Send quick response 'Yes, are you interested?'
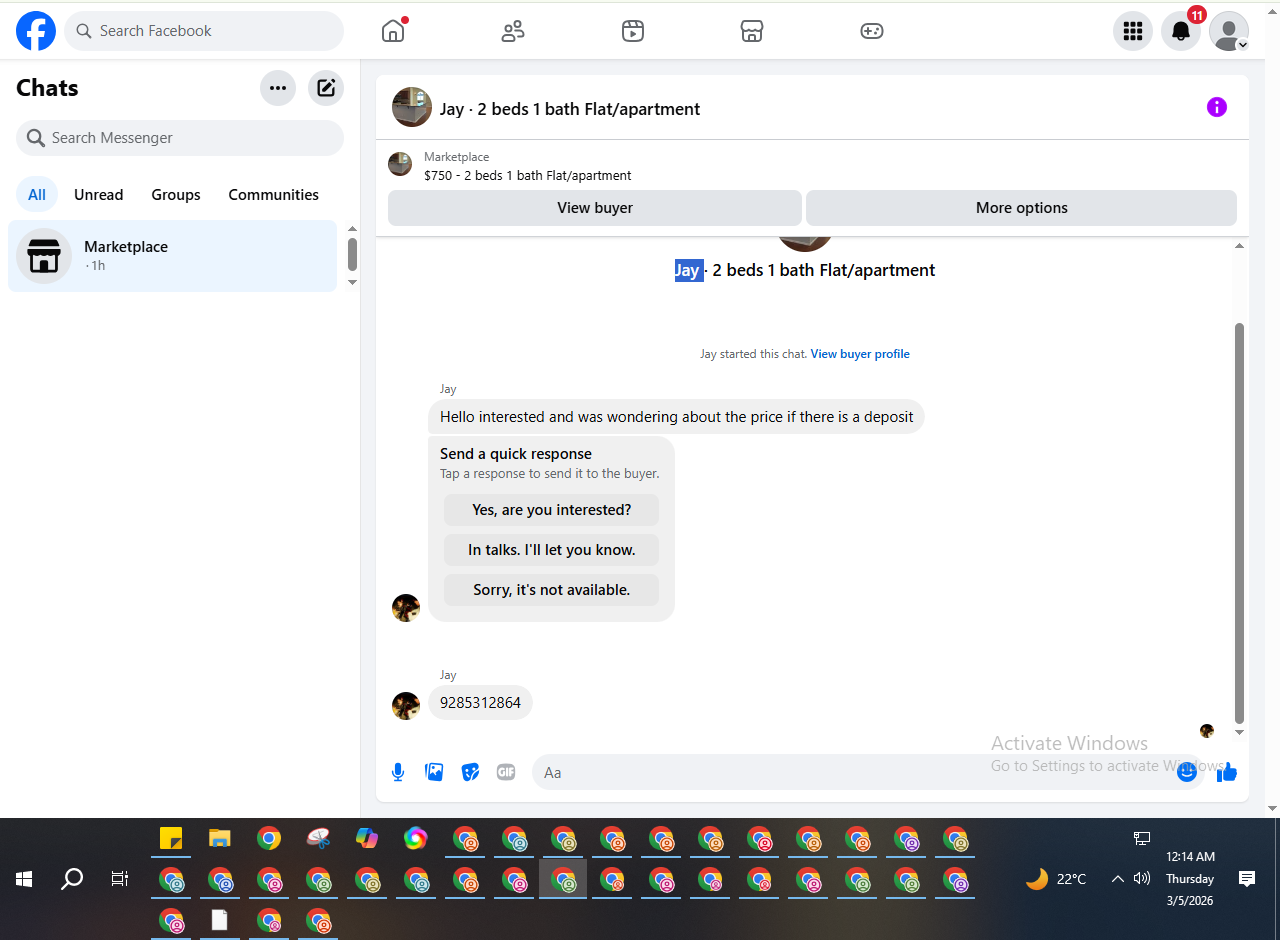This screenshot has height=940, width=1280. [x=552, y=510]
